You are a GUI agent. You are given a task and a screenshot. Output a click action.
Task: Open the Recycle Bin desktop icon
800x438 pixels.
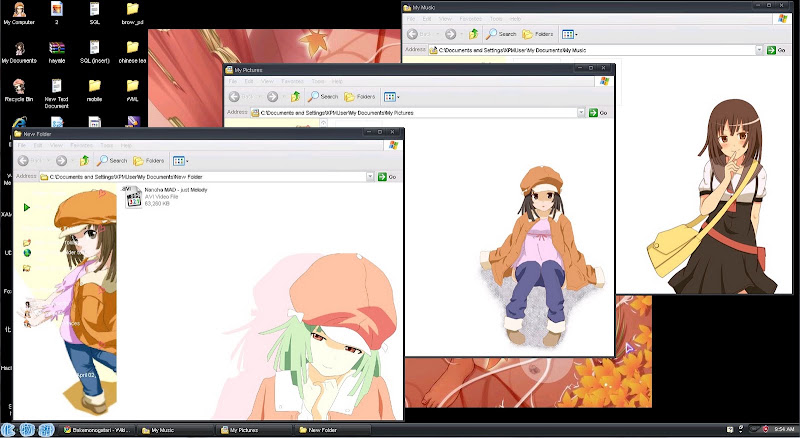click(19, 91)
